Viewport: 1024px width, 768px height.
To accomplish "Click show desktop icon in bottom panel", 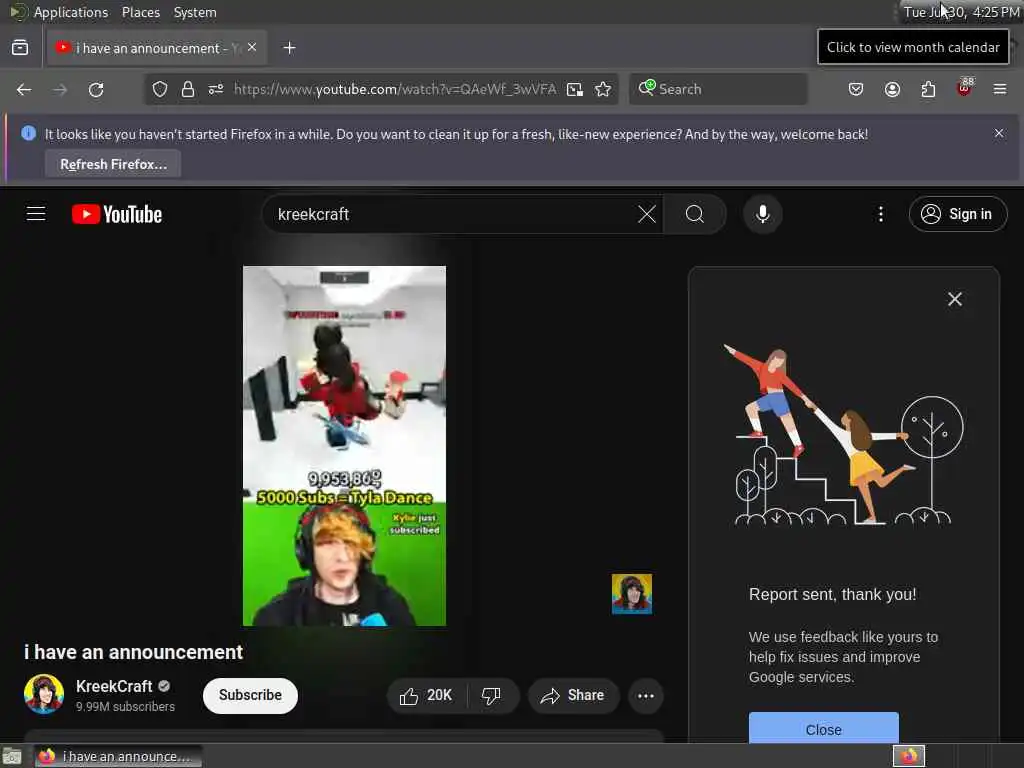I will coord(12,756).
